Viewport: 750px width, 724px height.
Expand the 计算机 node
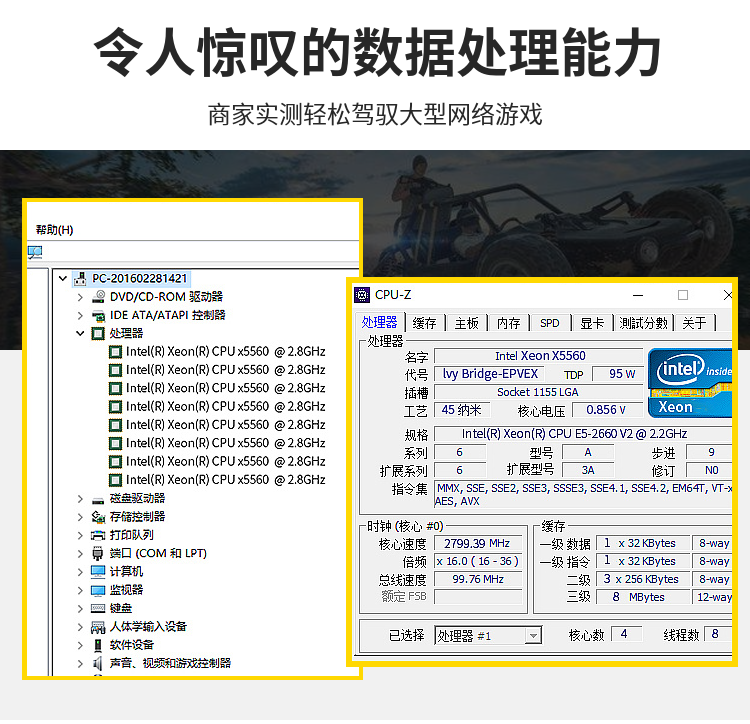80,572
